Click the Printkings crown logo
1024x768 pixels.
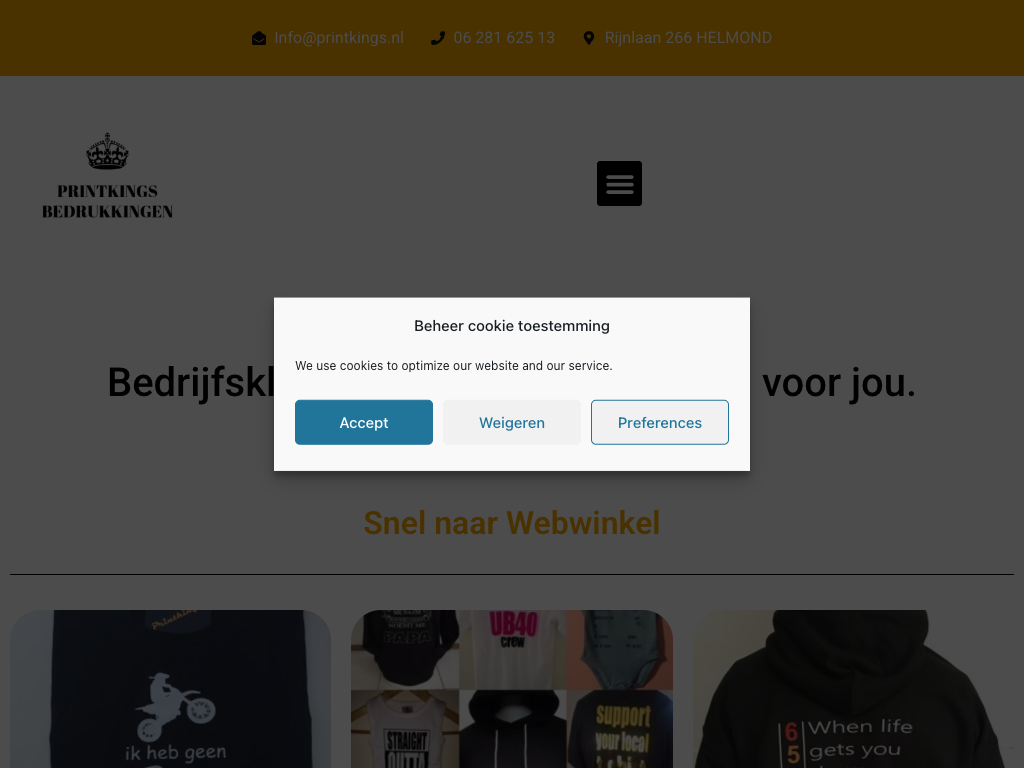(108, 152)
